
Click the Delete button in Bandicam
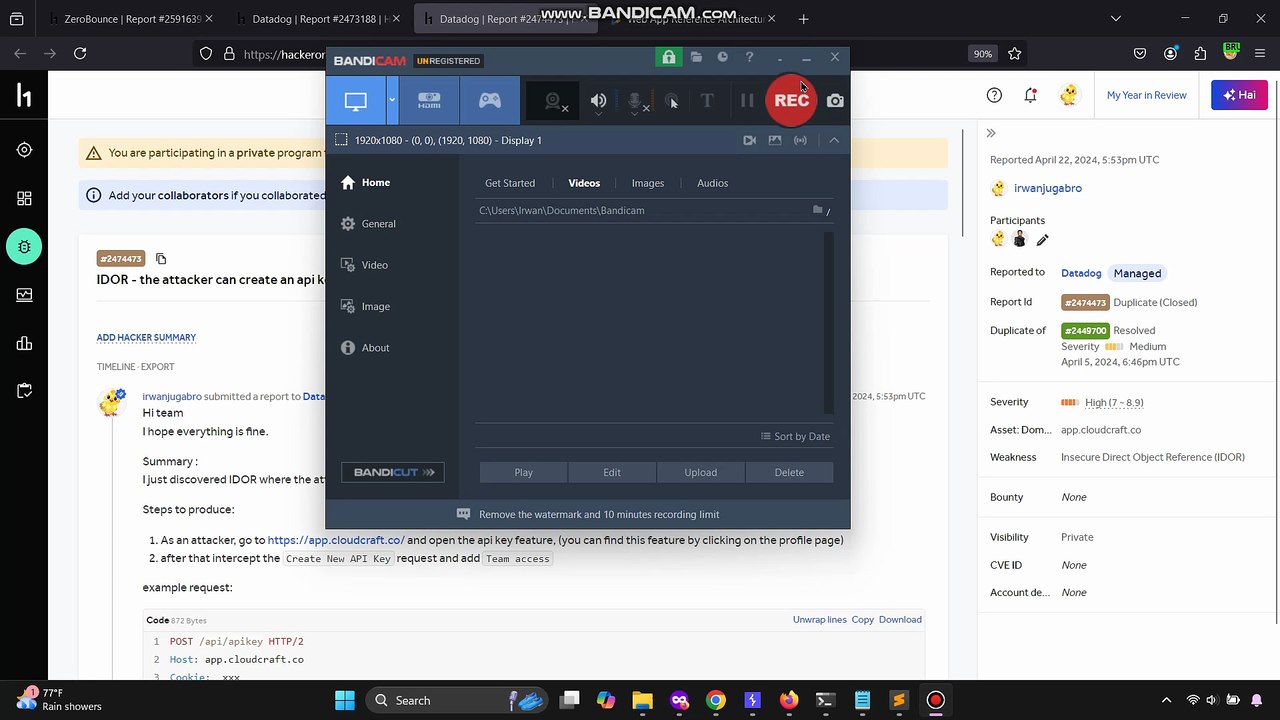click(x=789, y=472)
